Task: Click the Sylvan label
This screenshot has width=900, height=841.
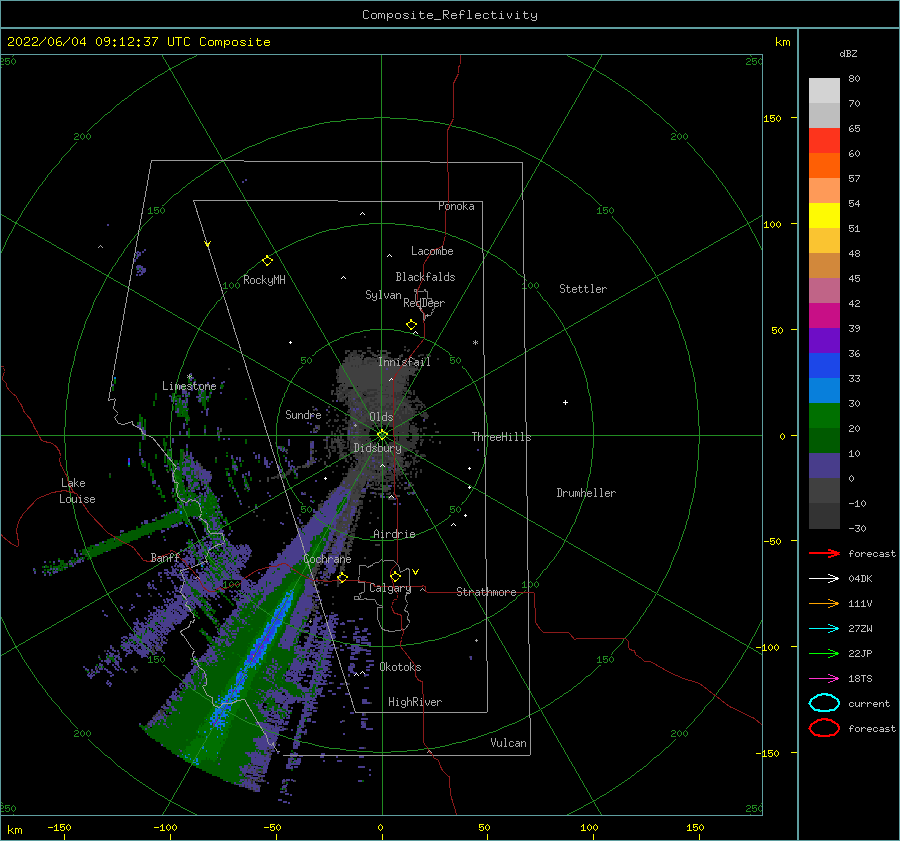Action: pos(383,295)
